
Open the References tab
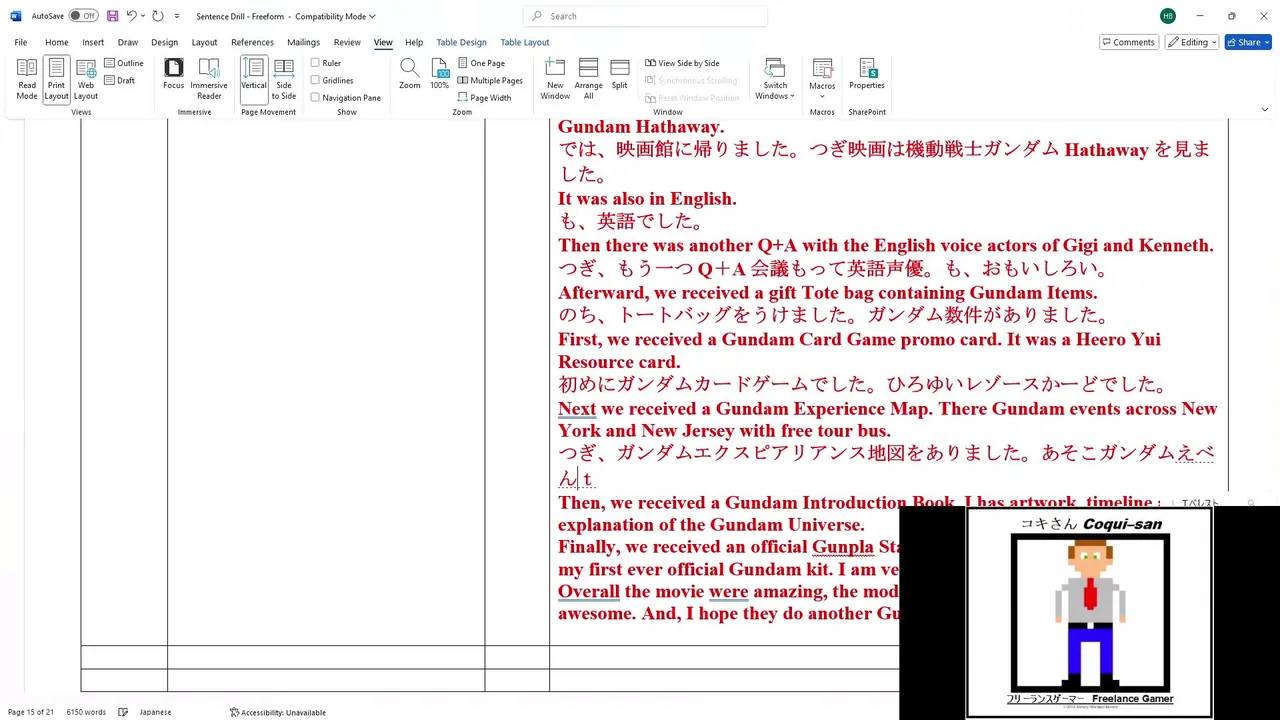click(252, 42)
